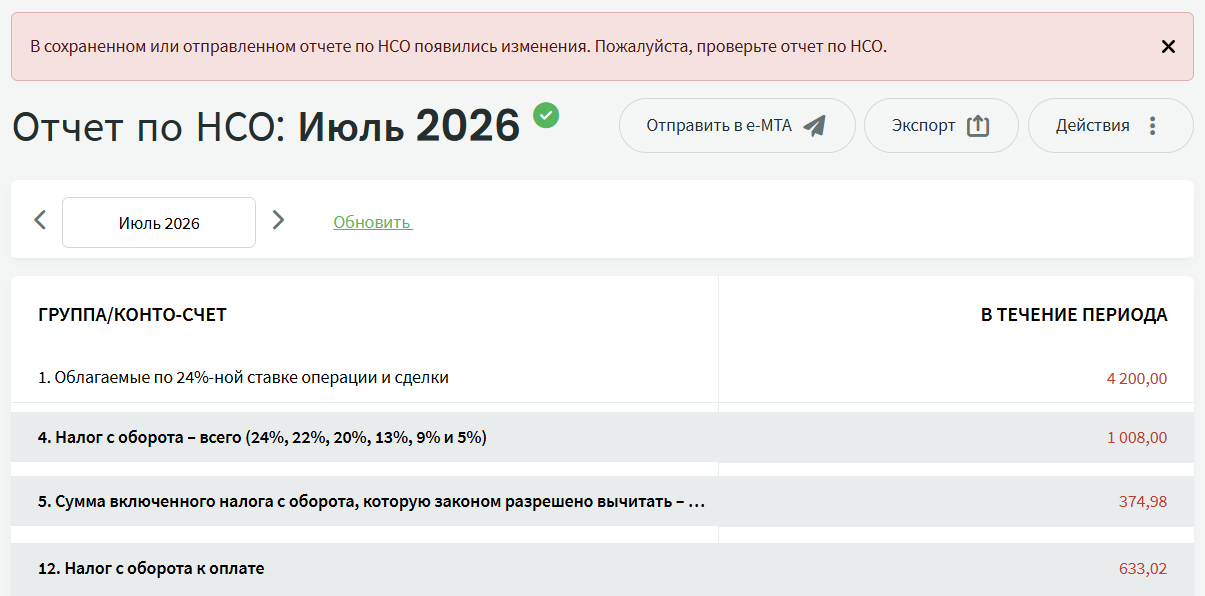Image resolution: width=1205 pixels, height=596 pixels.
Task: Go to next month with right chevron
Action: click(278, 220)
